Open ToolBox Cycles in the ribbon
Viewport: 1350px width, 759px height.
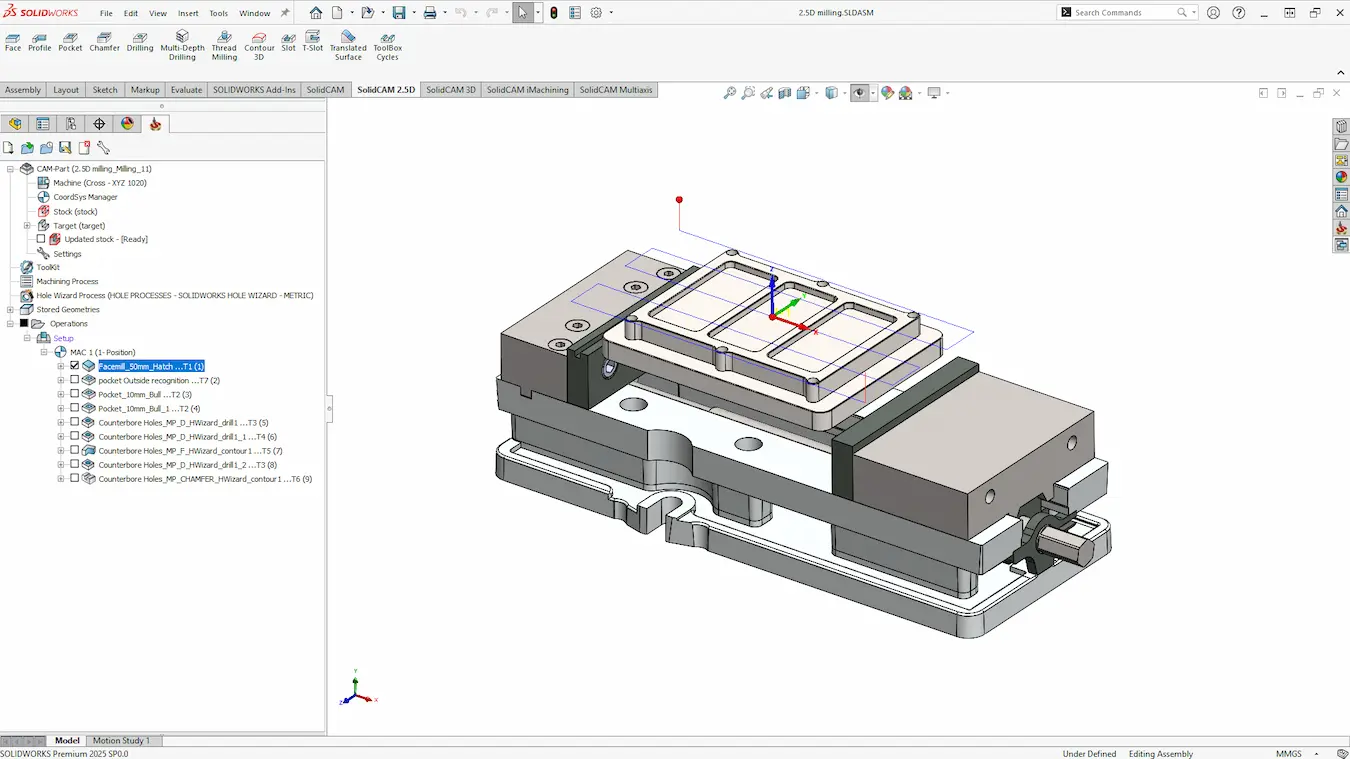coord(388,45)
